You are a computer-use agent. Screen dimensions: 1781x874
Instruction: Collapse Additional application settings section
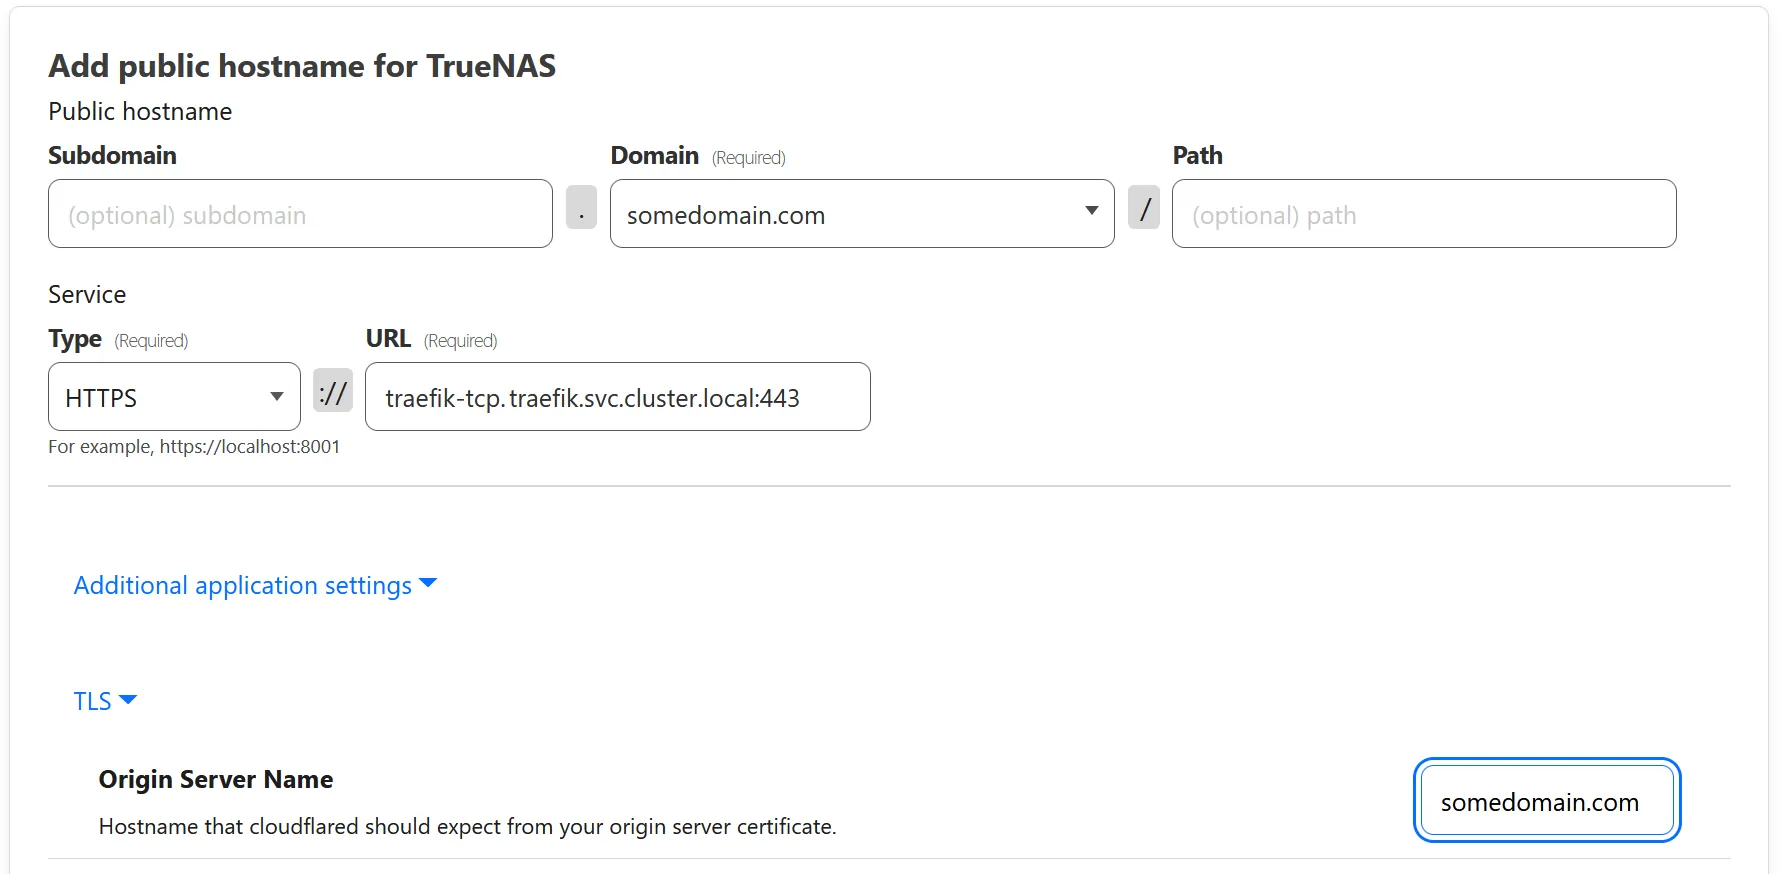(243, 585)
